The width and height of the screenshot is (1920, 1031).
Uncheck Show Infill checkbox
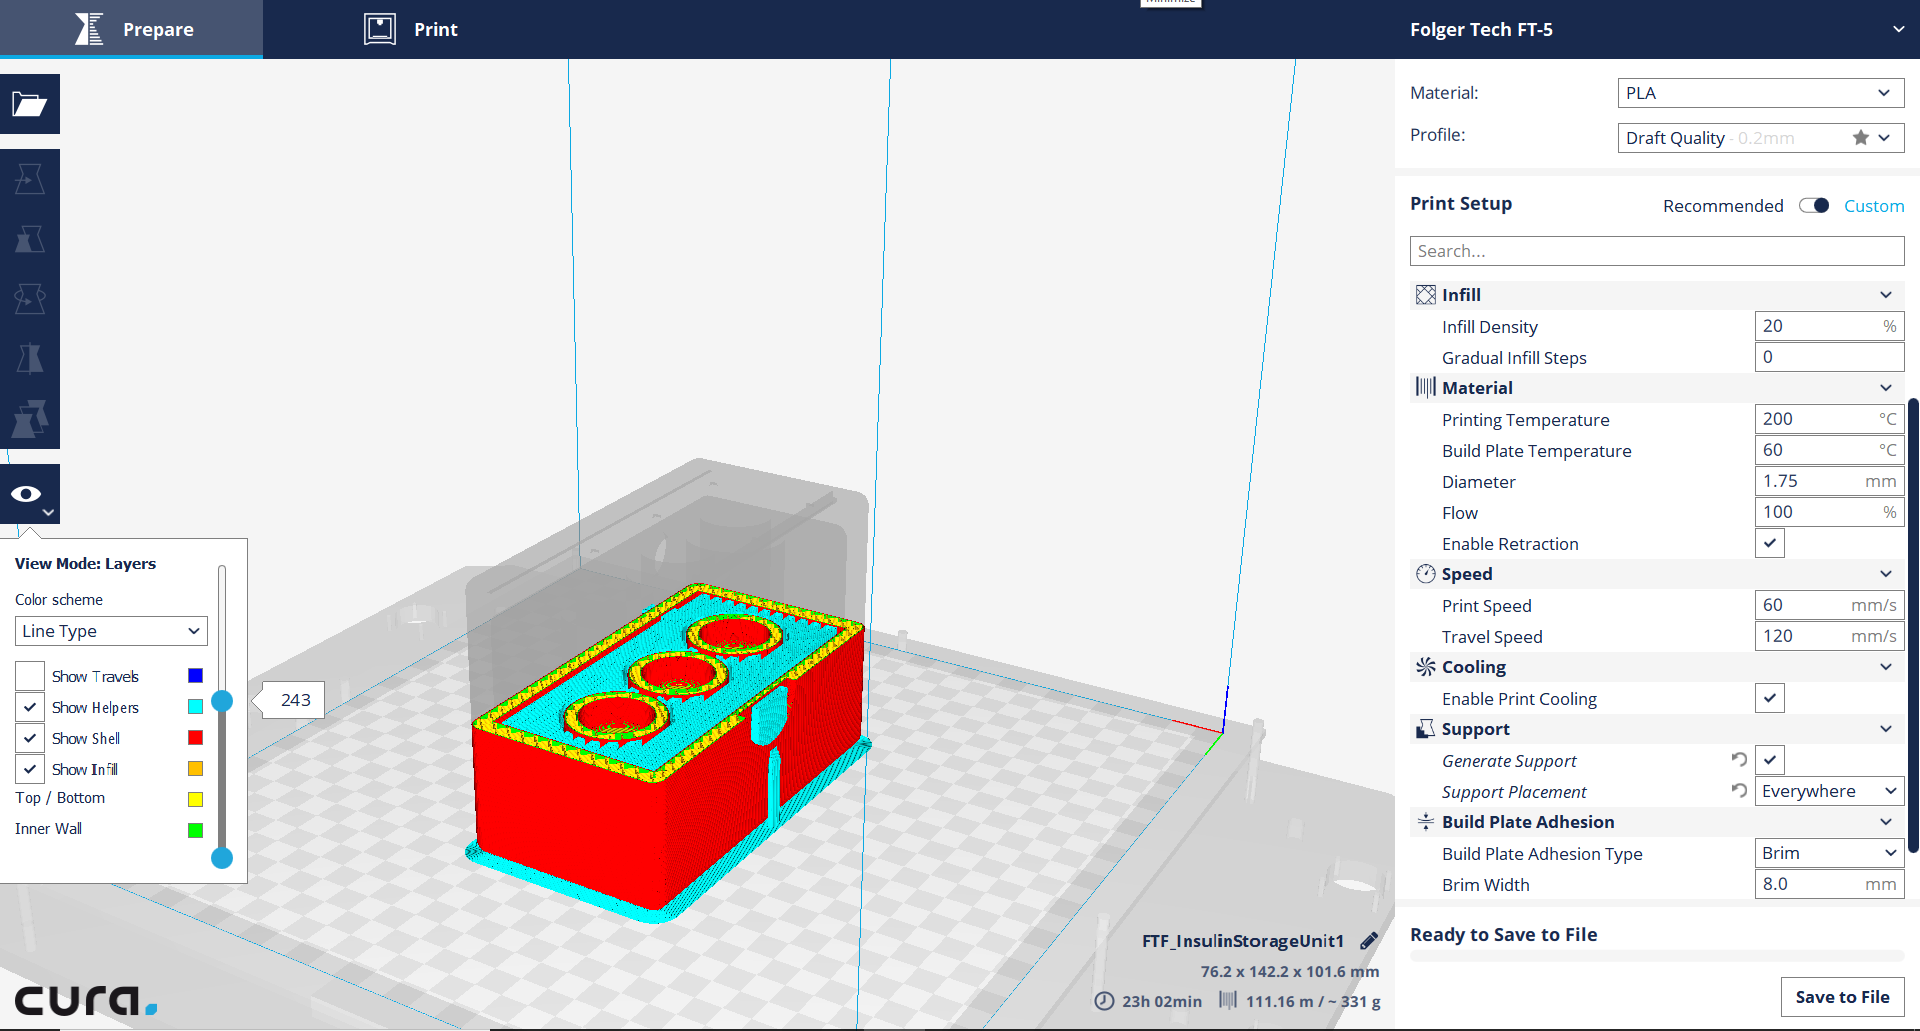30,769
